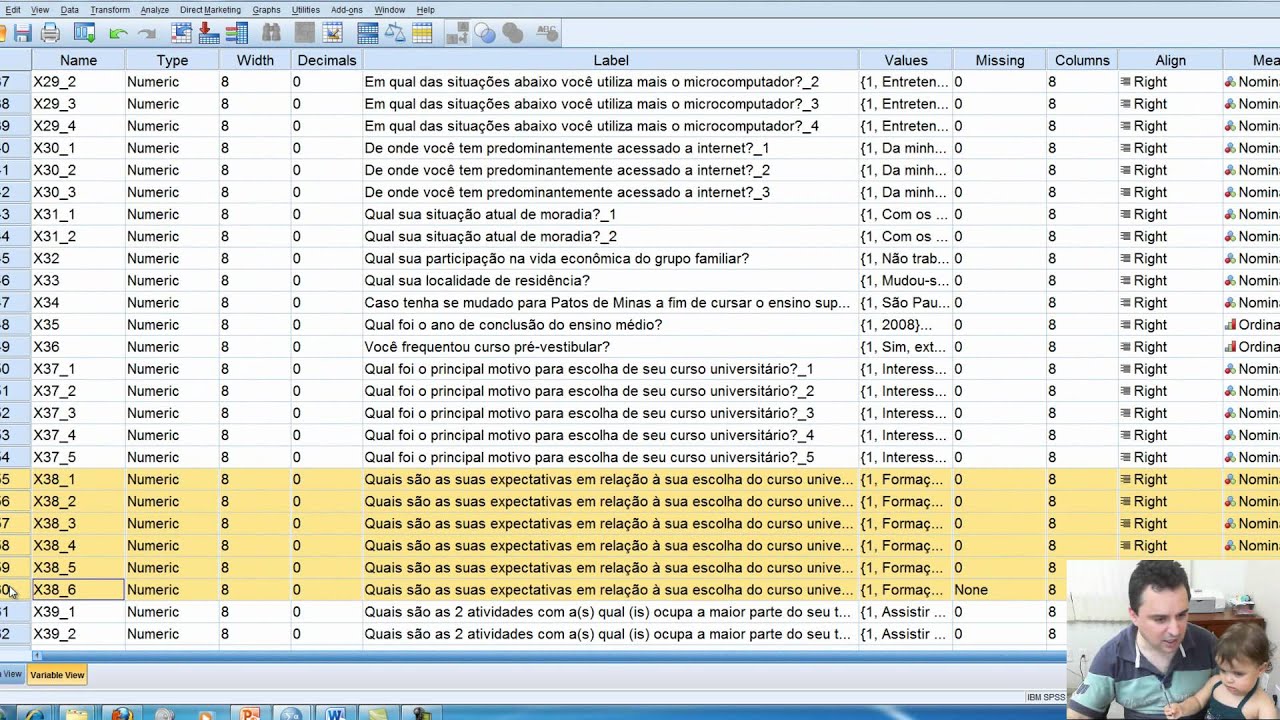Open the View menu
The width and height of the screenshot is (1280, 720).
[40, 10]
